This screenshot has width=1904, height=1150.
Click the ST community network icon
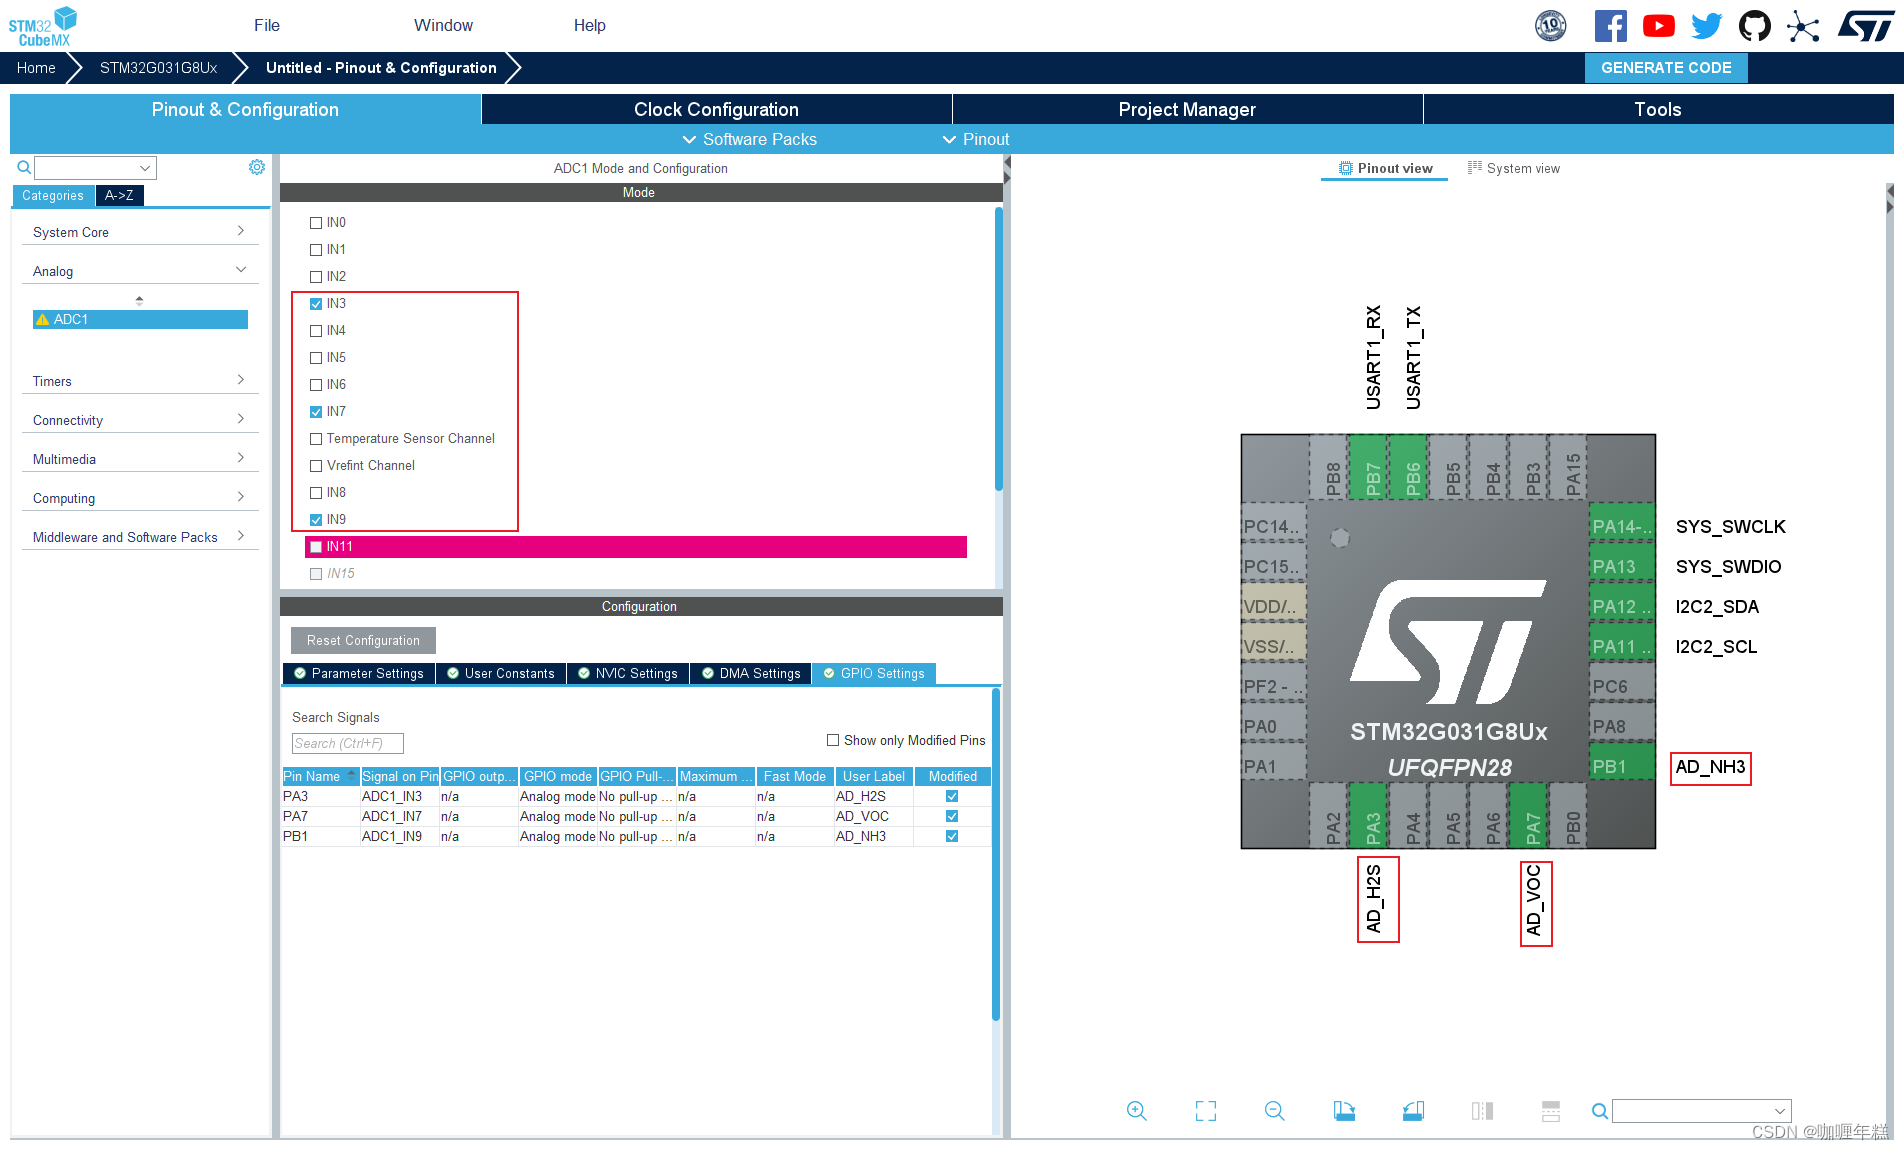[x=1803, y=26]
